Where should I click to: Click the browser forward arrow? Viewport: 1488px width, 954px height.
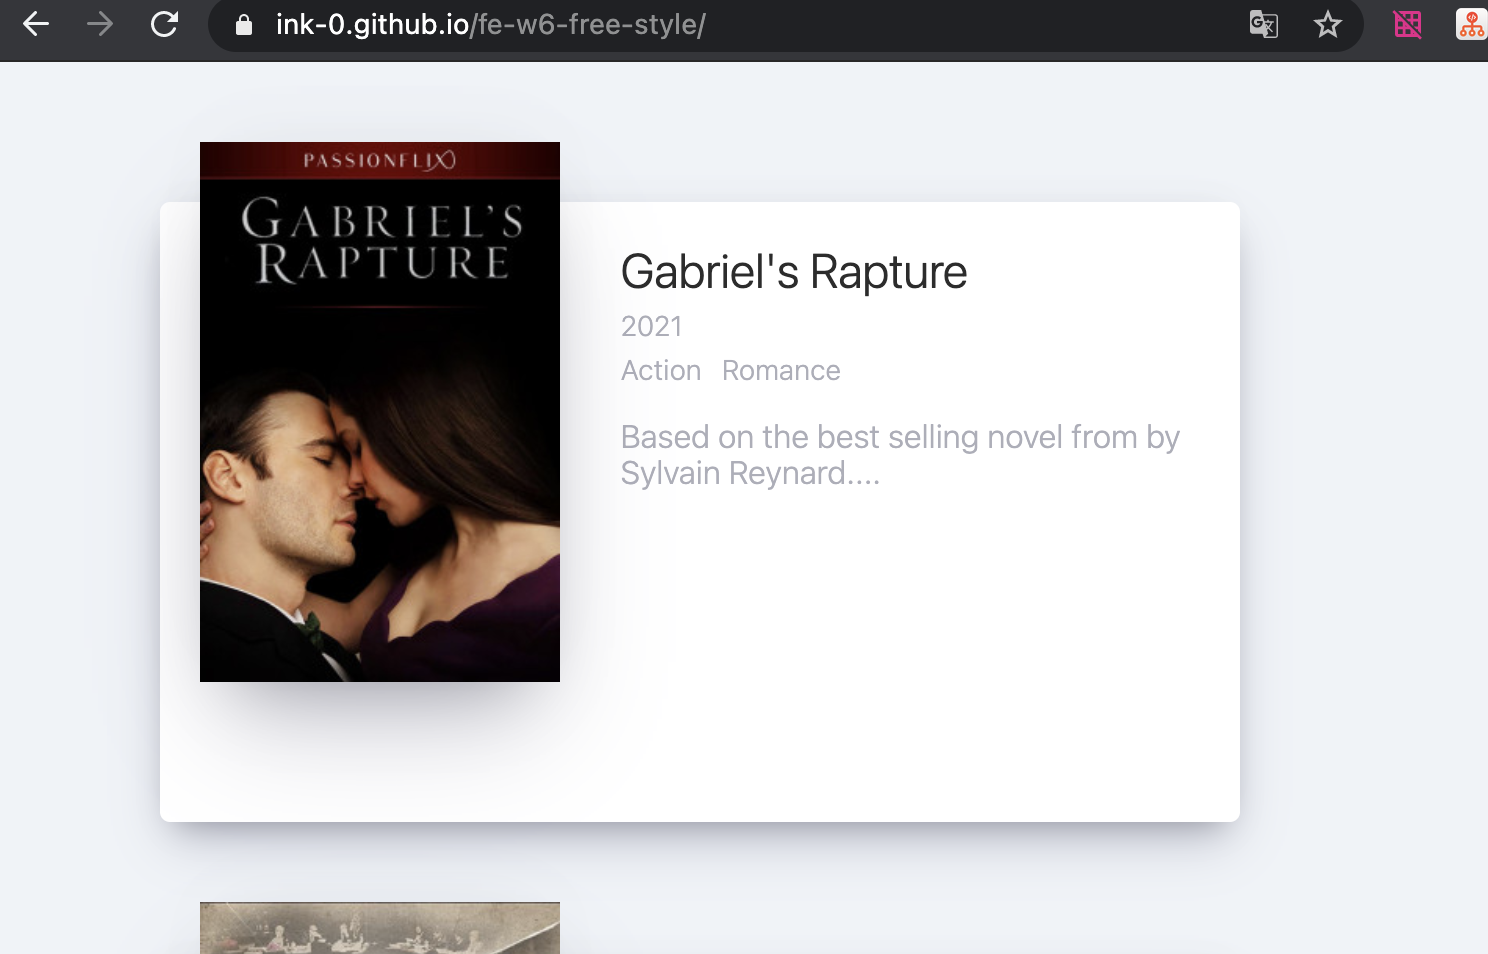click(100, 24)
